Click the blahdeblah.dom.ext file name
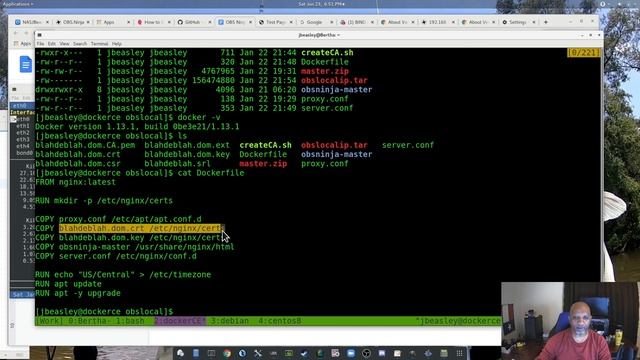The width and height of the screenshot is (640, 360). [187, 145]
